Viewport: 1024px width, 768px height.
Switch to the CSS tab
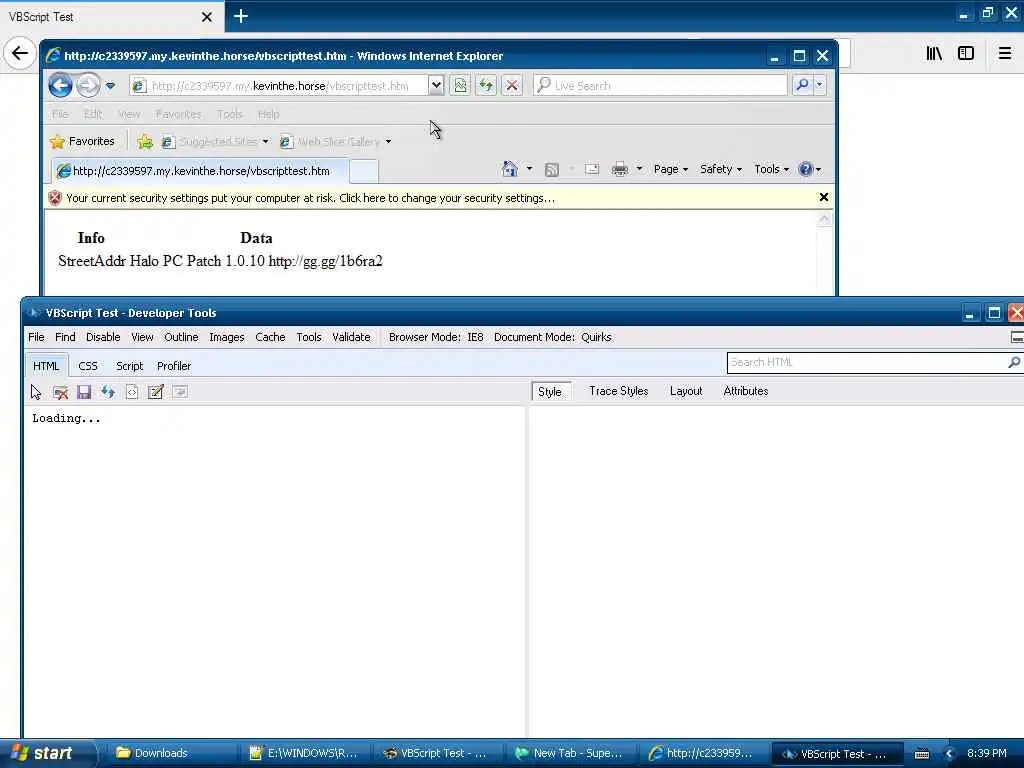pyautogui.click(x=88, y=366)
